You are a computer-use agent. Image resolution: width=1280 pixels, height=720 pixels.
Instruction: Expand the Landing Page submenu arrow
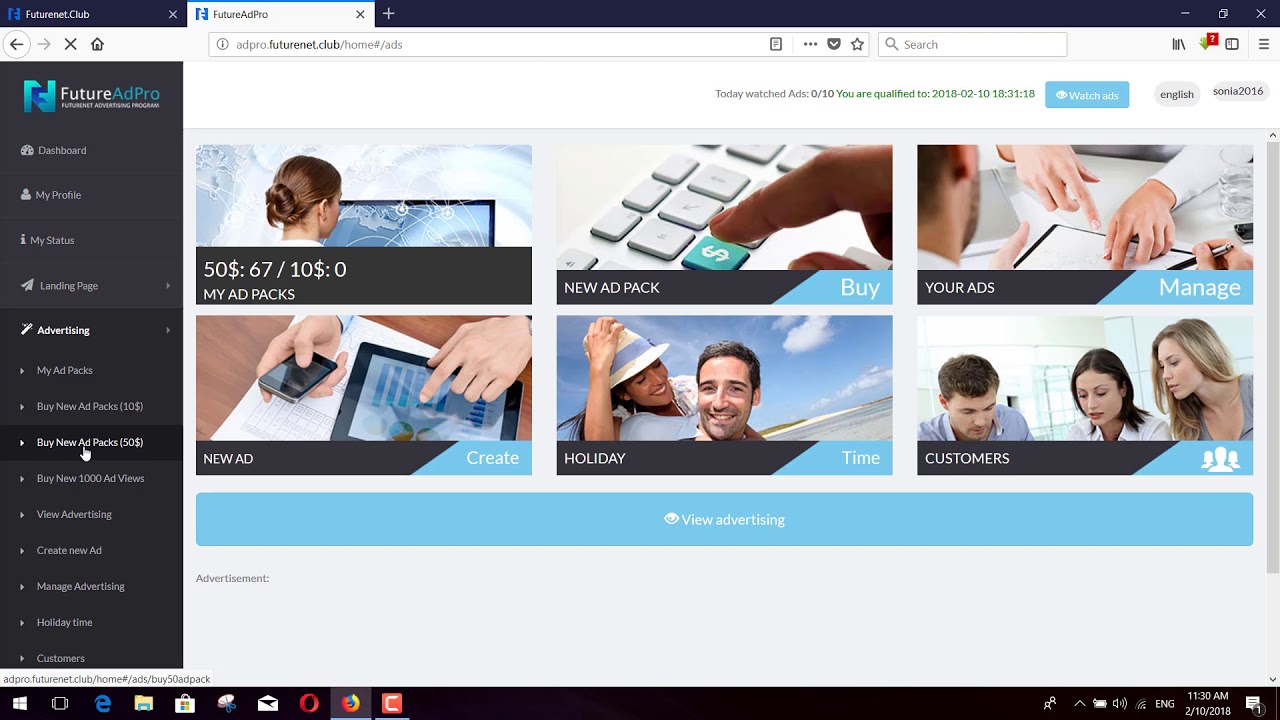click(x=168, y=286)
